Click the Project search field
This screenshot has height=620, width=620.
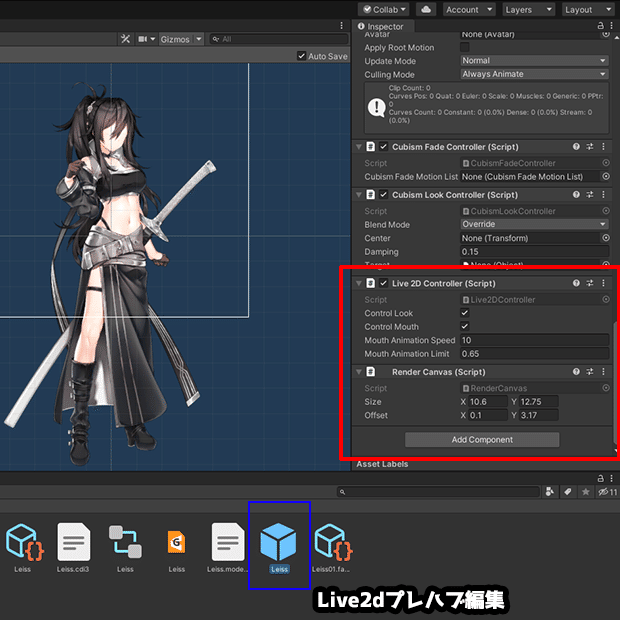pyautogui.click(x=438, y=492)
